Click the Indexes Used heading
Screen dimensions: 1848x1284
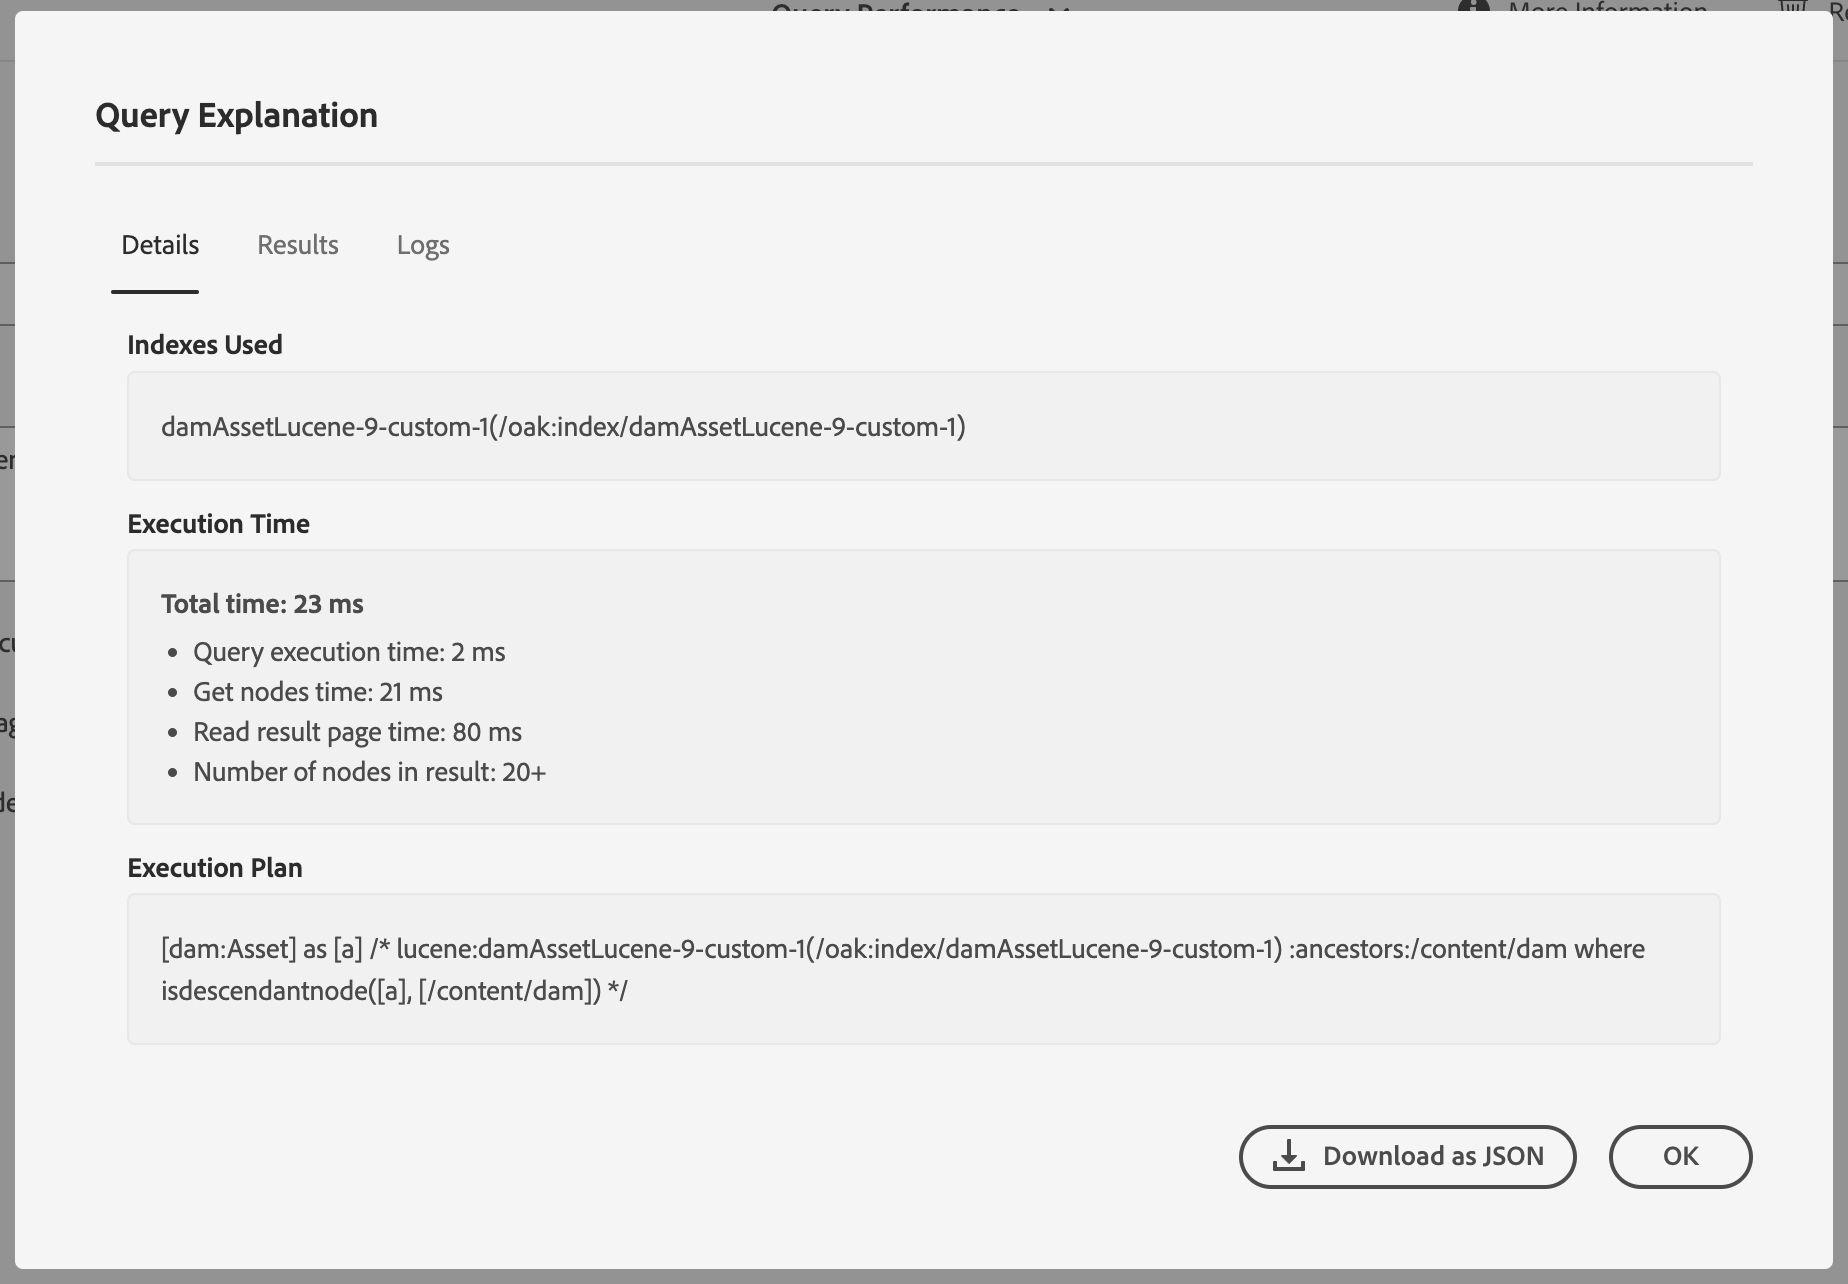[x=205, y=345]
